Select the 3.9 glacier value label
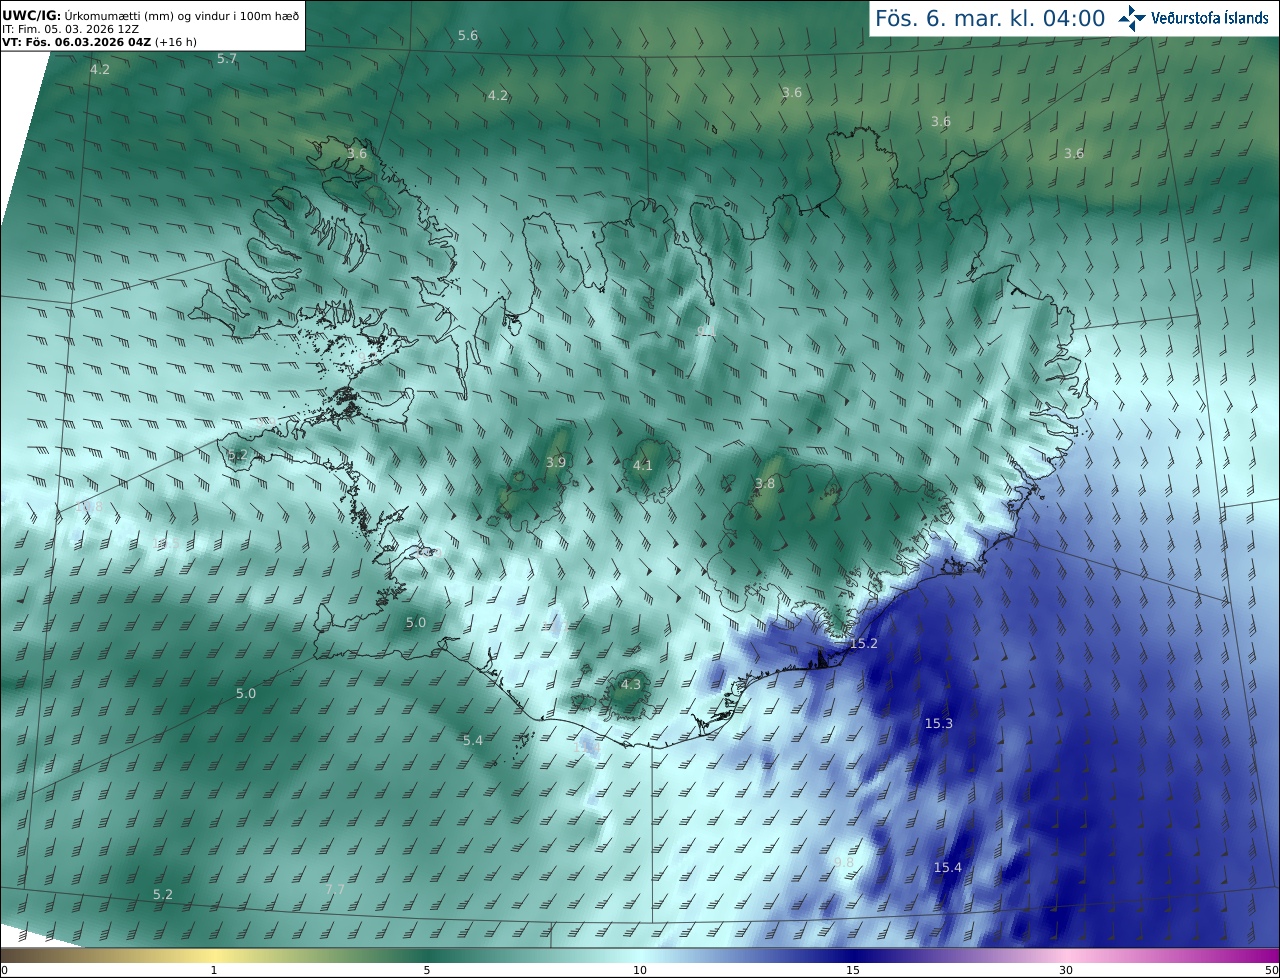The image size is (1280, 978). click(556, 462)
